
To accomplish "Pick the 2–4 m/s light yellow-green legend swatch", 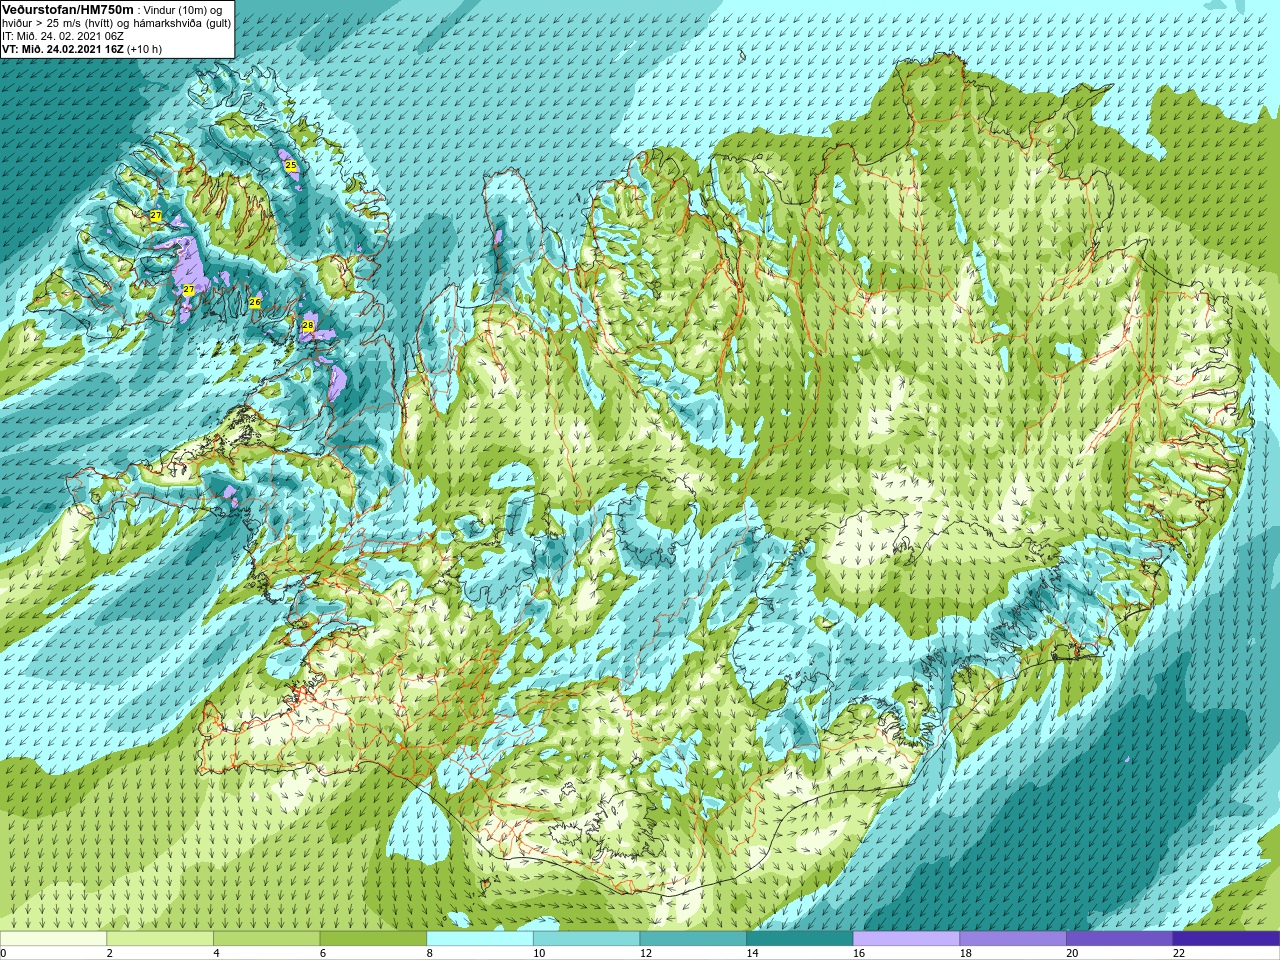I will click(160, 939).
